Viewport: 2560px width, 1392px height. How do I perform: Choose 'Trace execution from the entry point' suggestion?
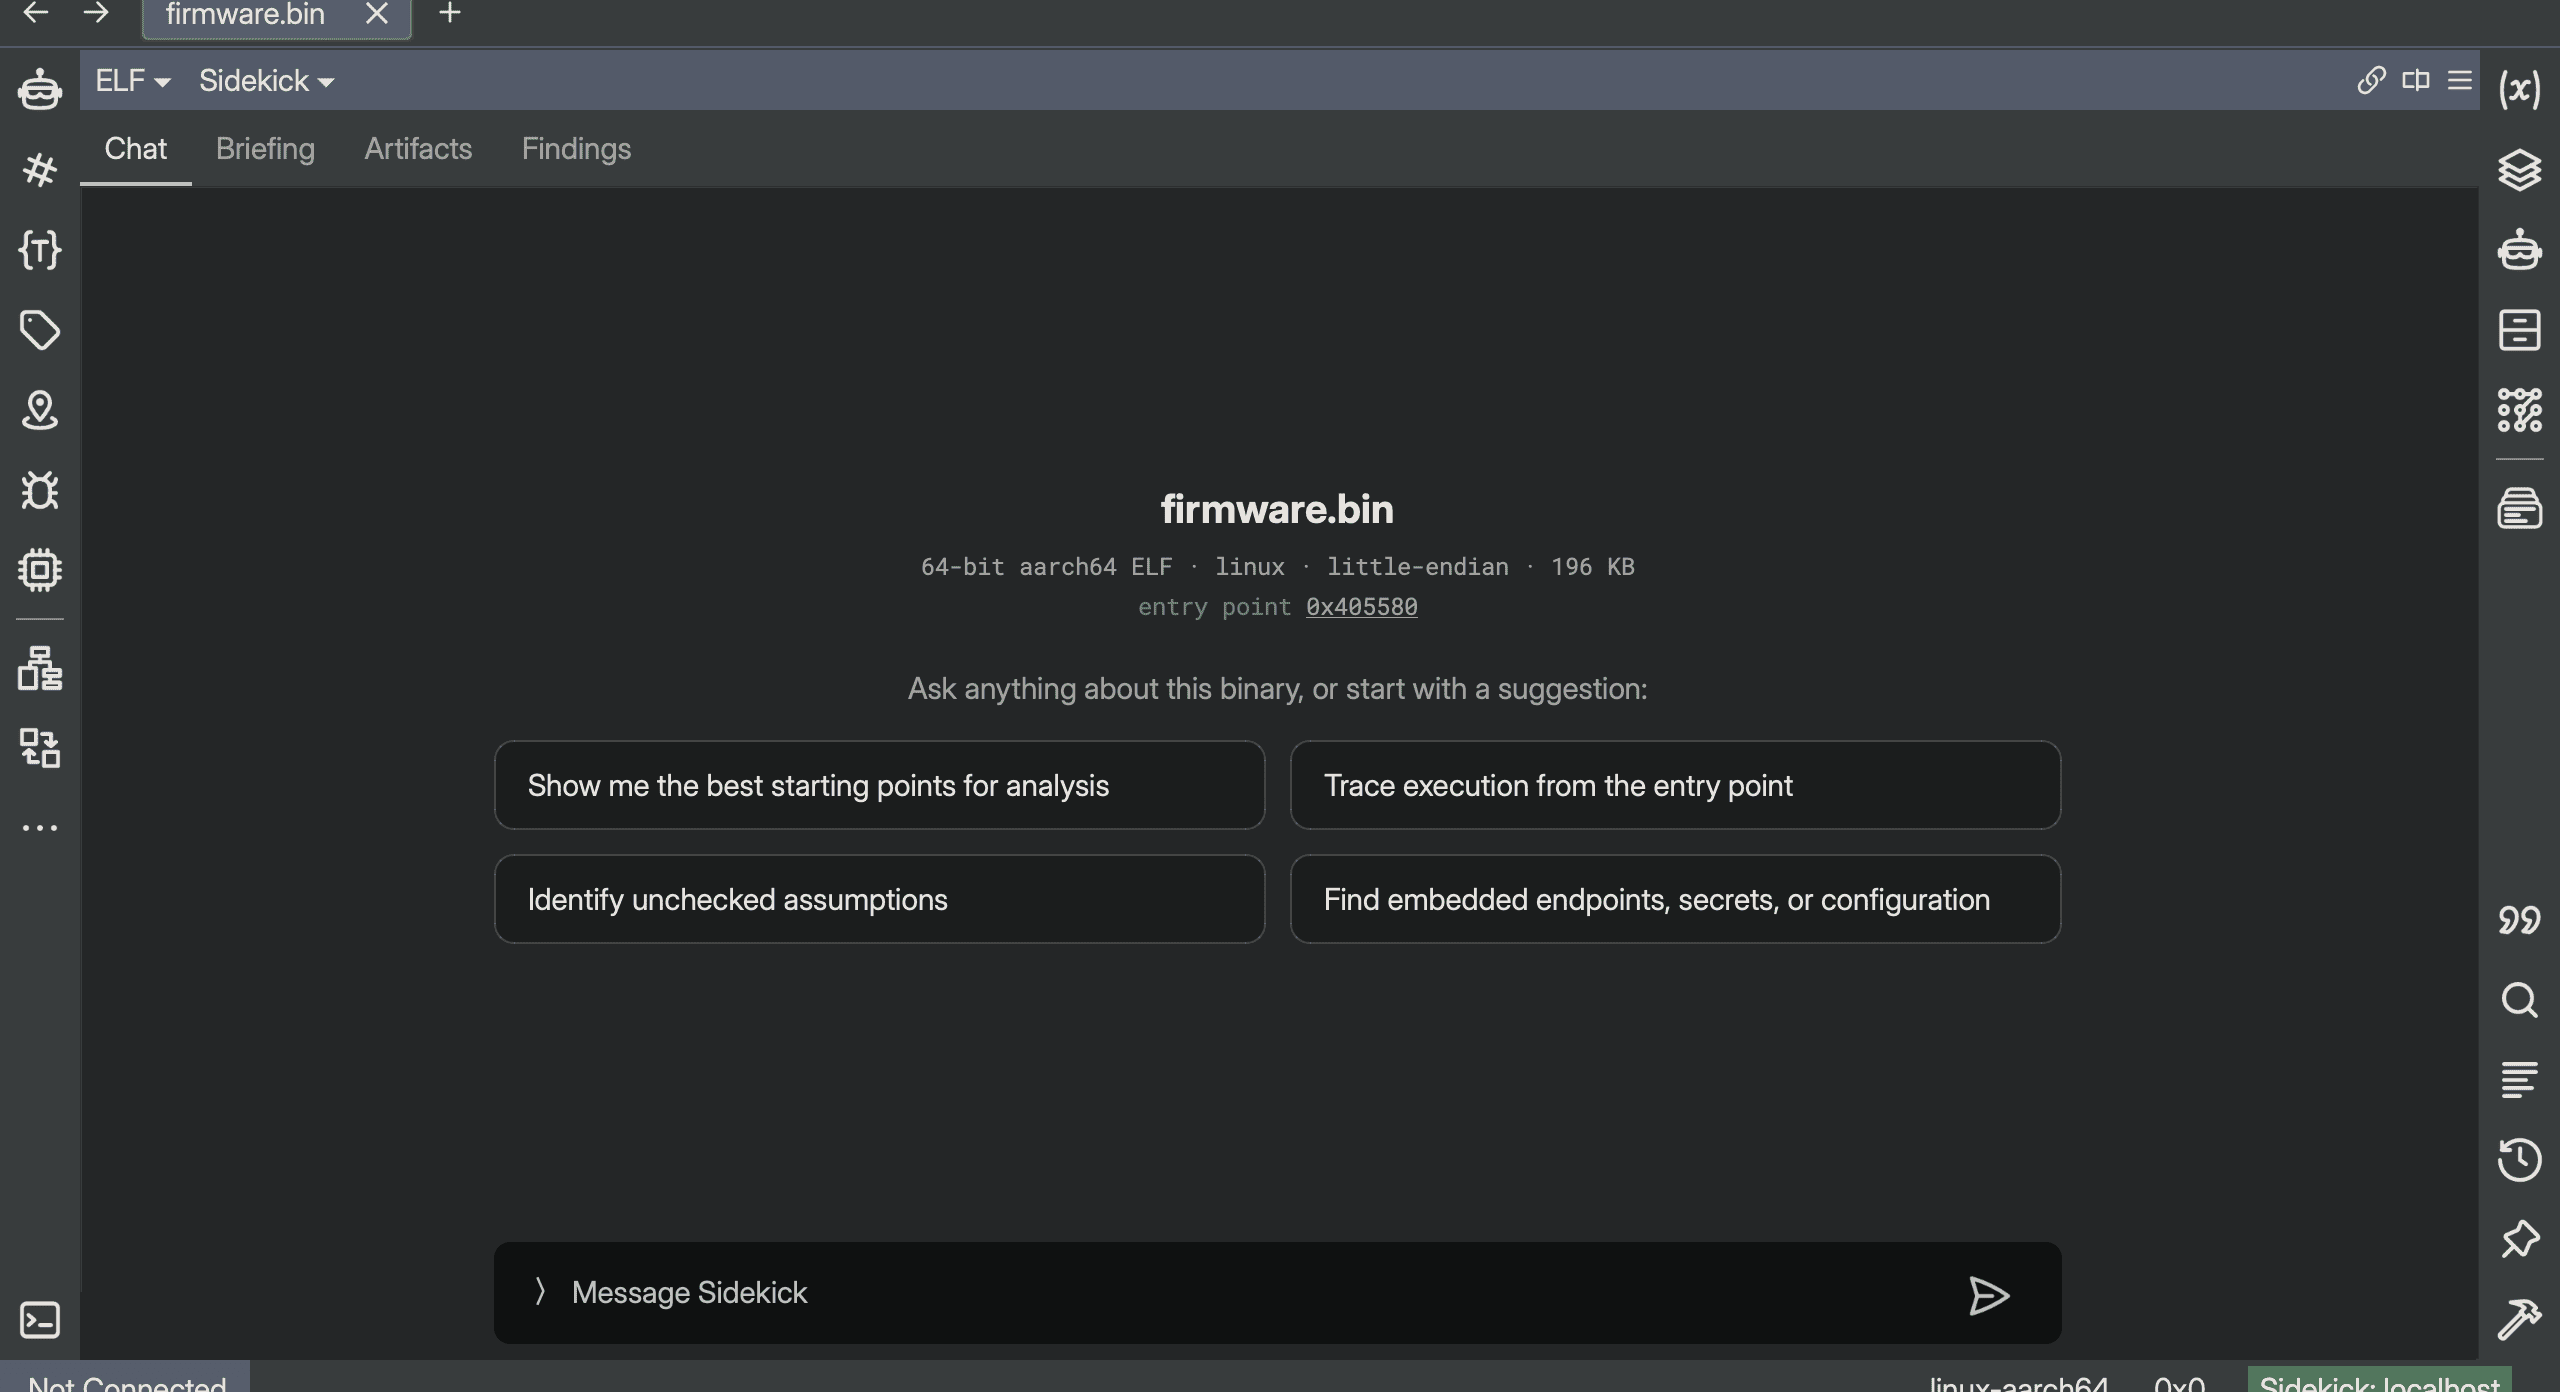(x=1675, y=785)
